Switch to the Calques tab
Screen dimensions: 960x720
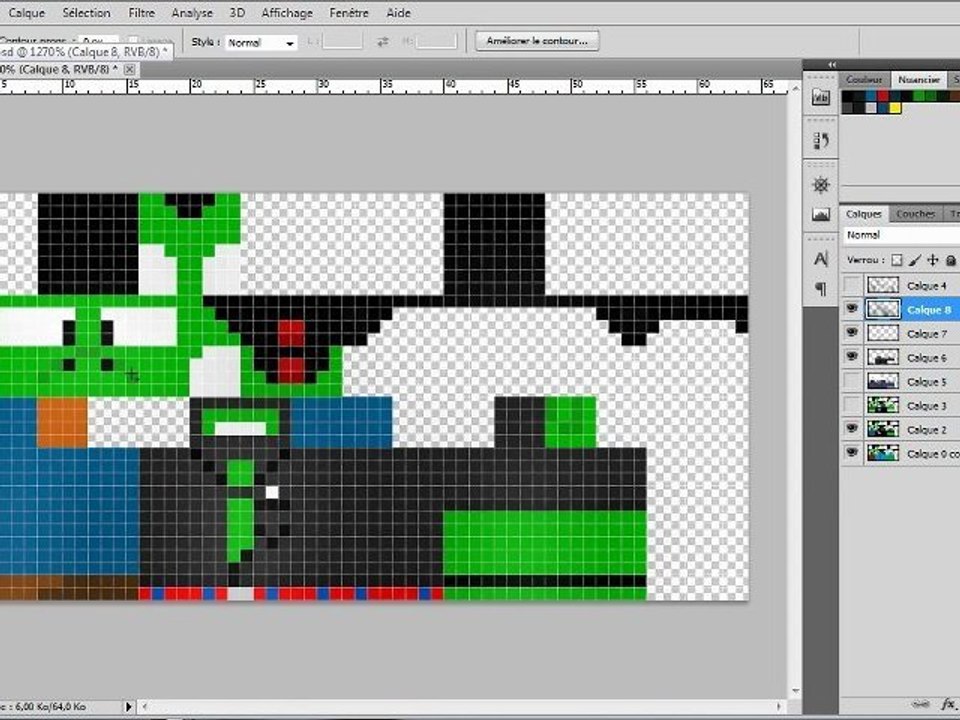863,214
